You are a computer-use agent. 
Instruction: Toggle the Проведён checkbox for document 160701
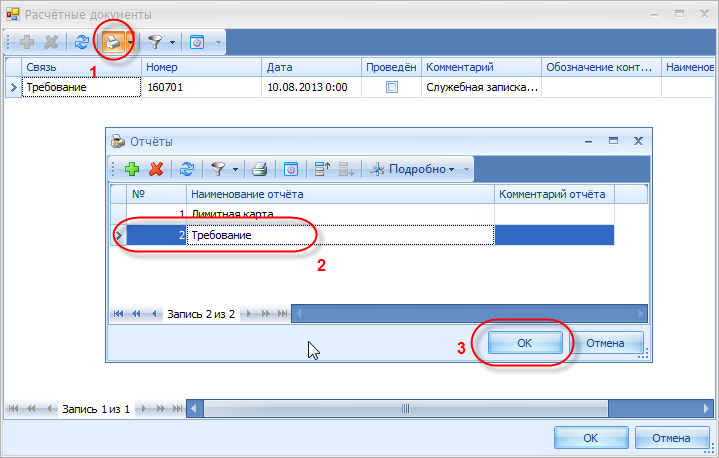pyautogui.click(x=392, y=87)
